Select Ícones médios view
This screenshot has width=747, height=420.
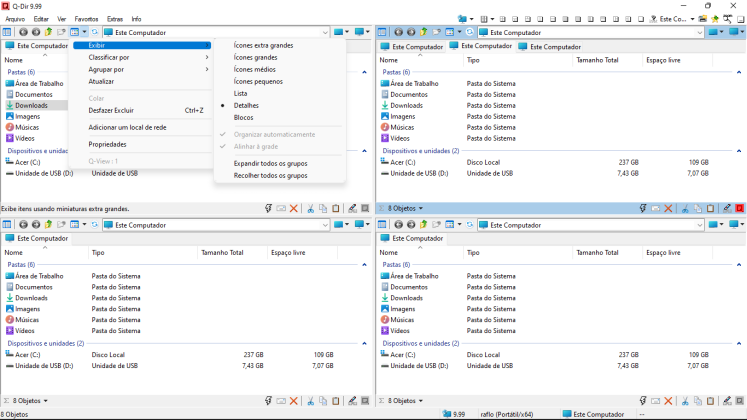254,69
